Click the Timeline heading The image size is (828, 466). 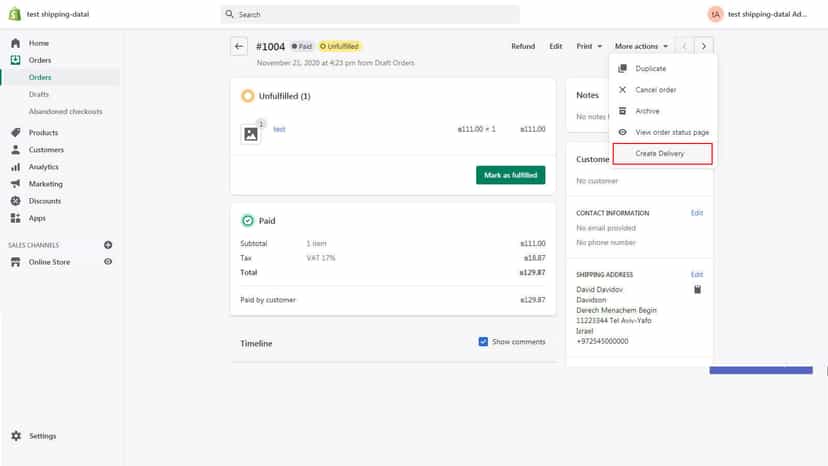point(256,343)
